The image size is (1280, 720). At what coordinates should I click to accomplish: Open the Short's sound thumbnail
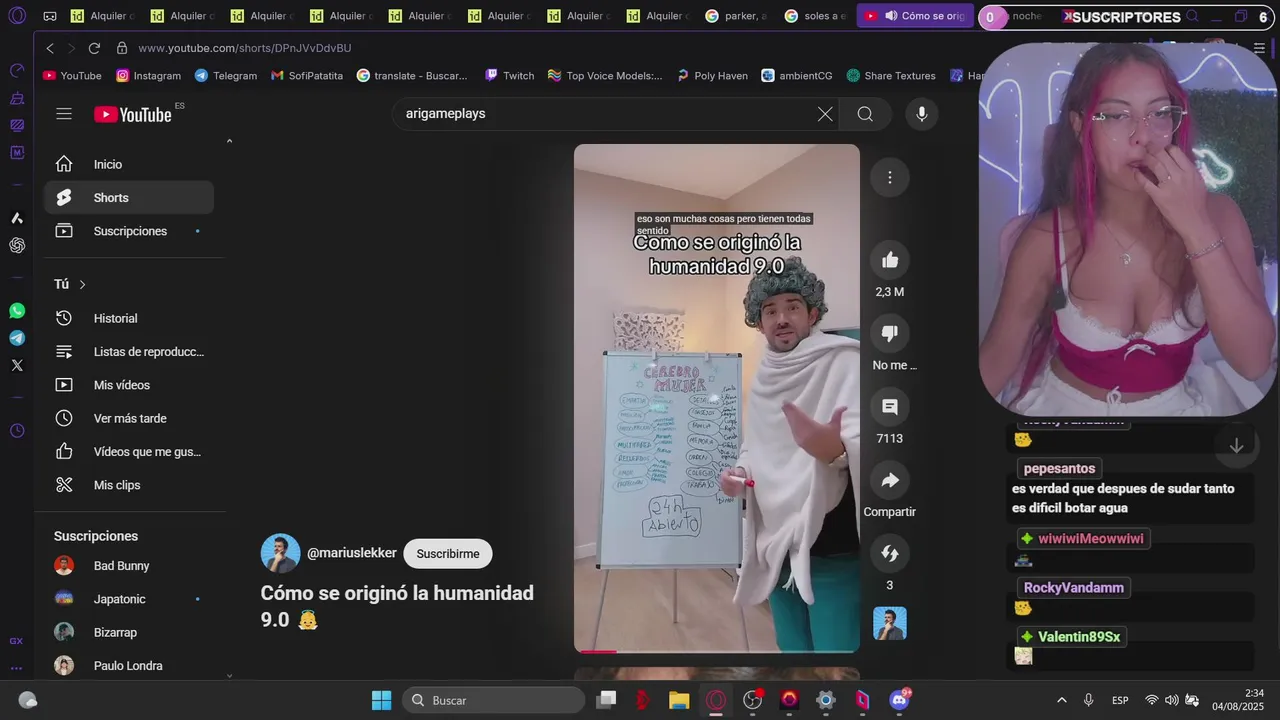click(890, 624)
